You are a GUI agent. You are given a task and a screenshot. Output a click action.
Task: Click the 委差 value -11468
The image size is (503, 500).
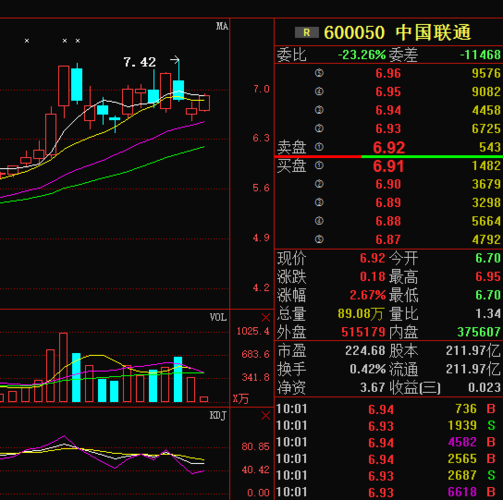(x=480, y=55)
